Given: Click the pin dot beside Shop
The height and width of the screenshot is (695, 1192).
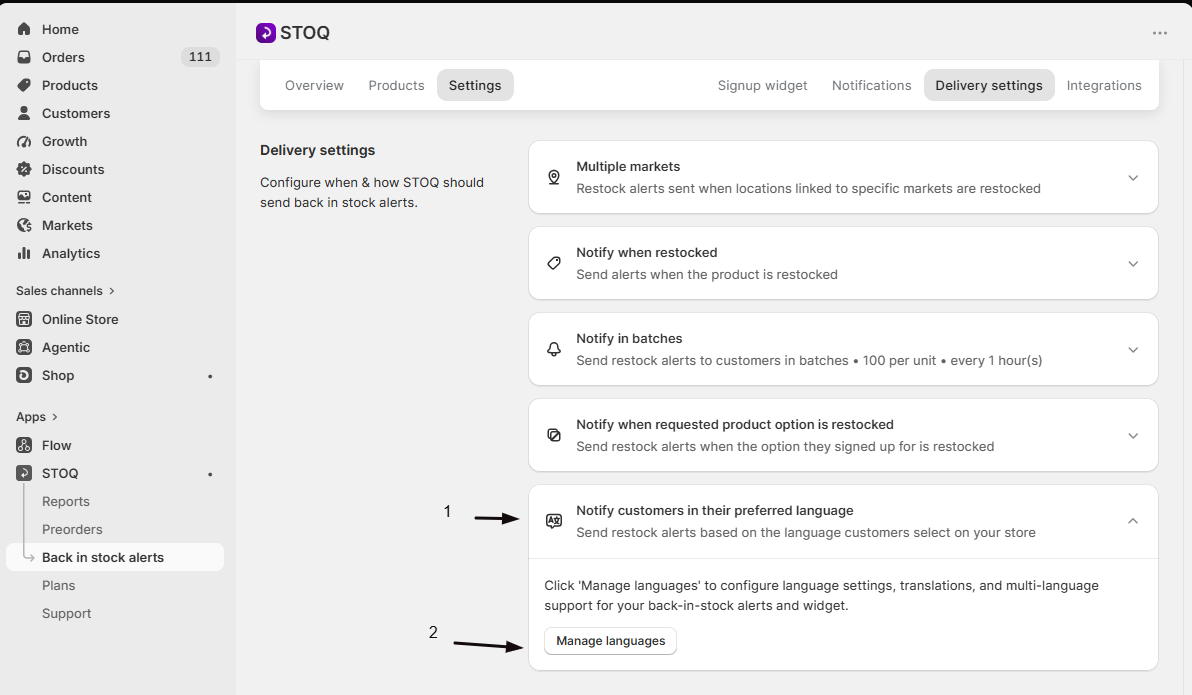Looking at the screenshot, I should (x=210, y=376).
